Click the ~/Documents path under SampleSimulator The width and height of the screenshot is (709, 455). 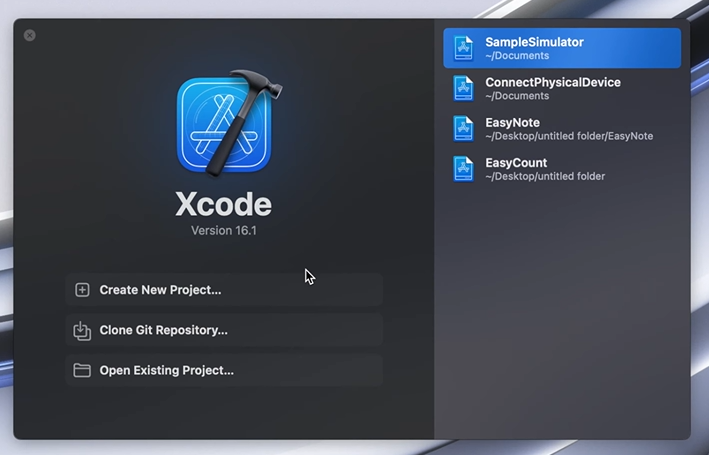click(x=517, y=56)
